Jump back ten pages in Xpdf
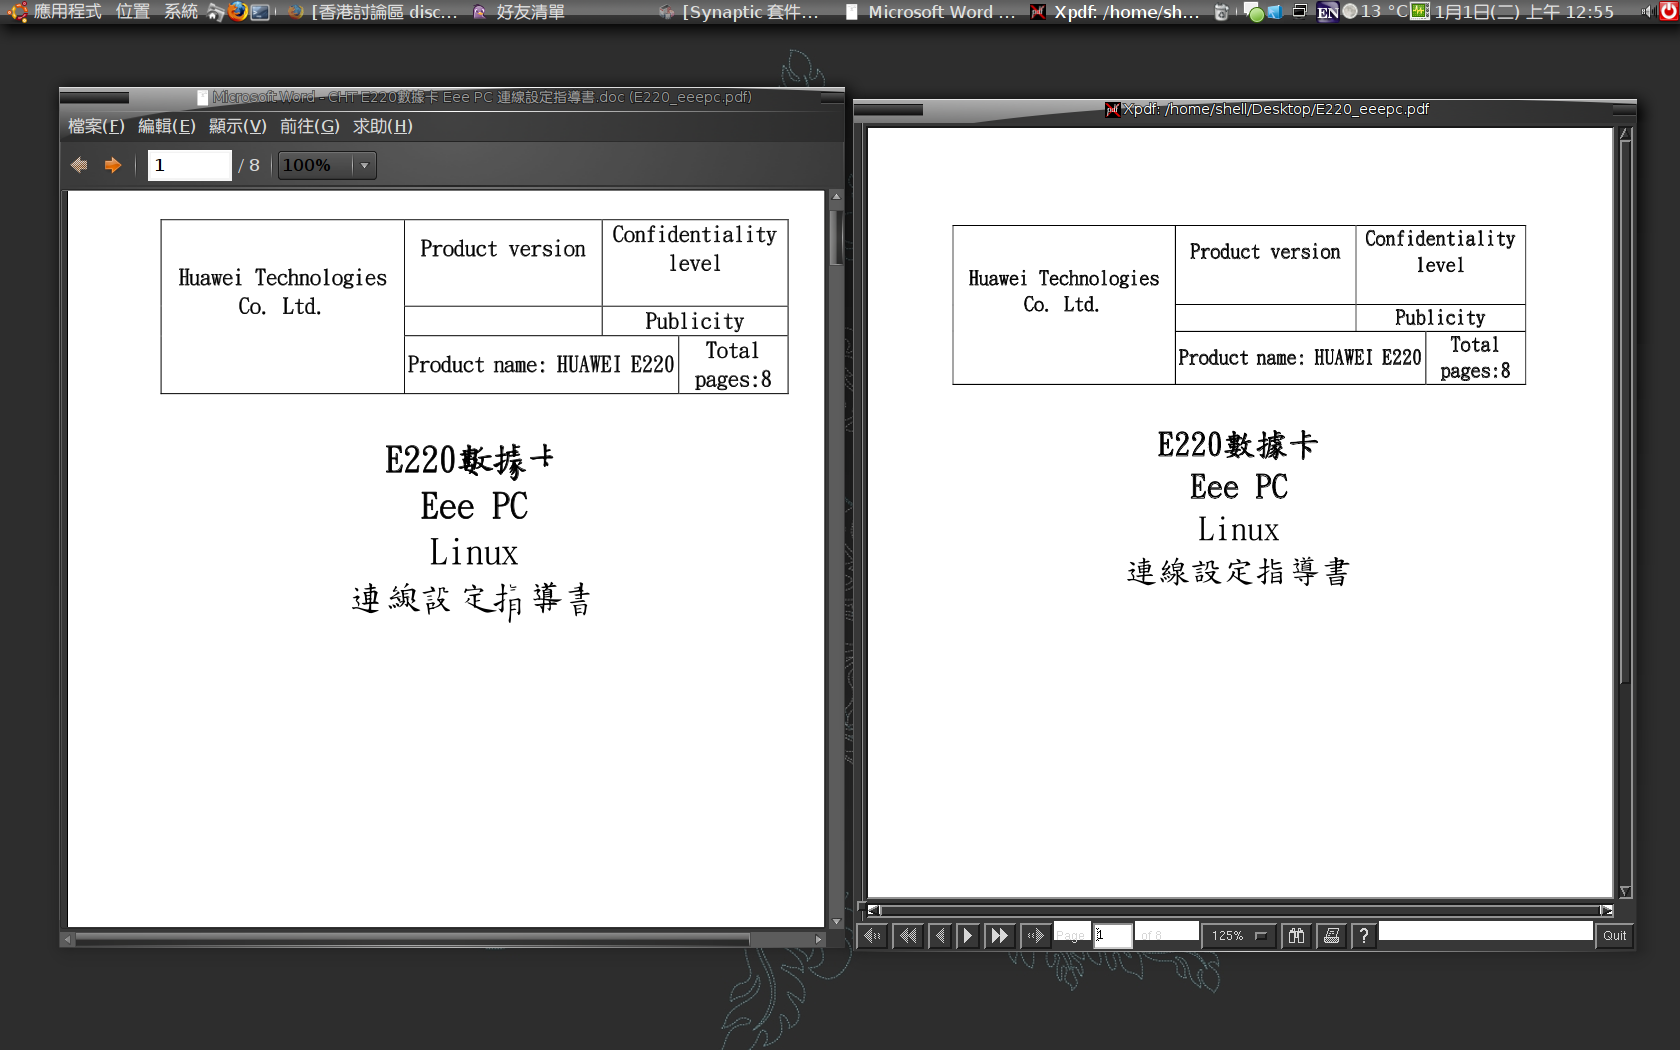This screenshot has width=1680, height=1050. point(907,936)
